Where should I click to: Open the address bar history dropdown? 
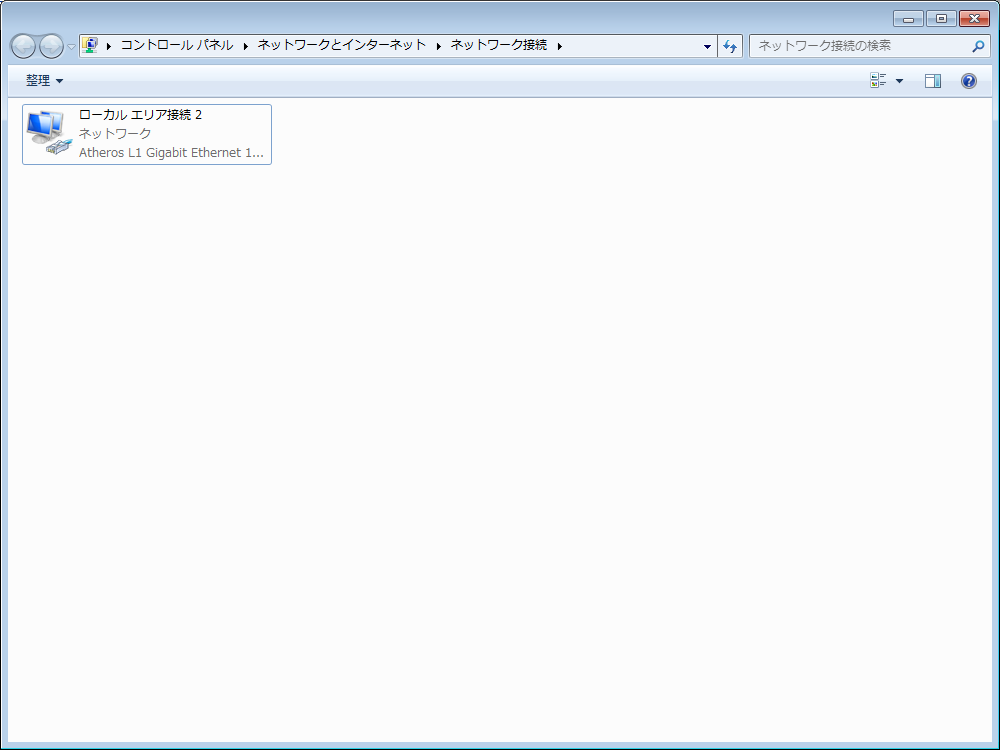(707, 46)
